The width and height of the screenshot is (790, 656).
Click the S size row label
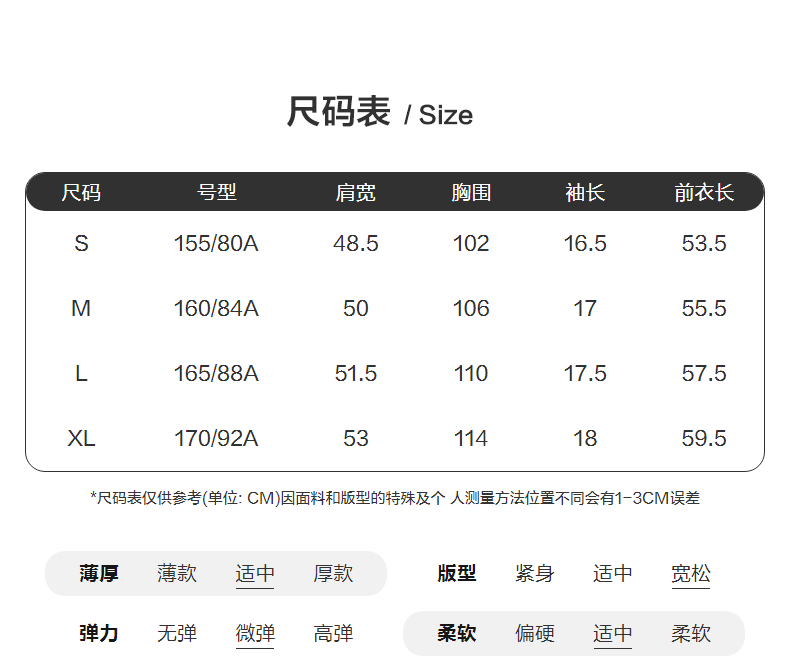81,244
